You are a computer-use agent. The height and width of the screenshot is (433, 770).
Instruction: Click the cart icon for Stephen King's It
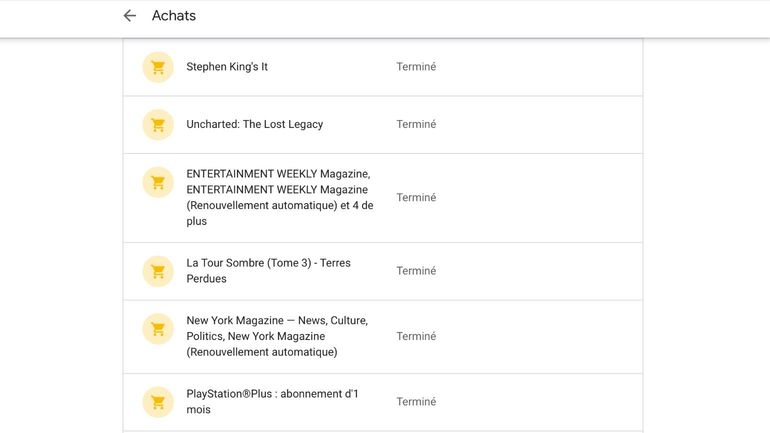click(158, 67)
